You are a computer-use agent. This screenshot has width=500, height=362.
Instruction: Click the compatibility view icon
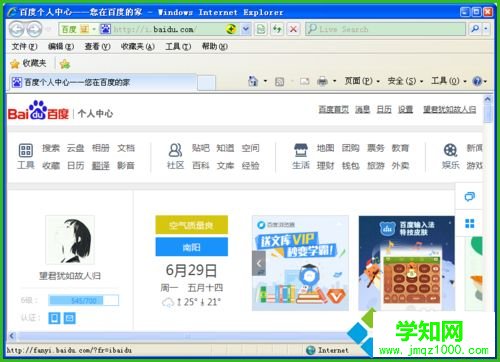coord(261,29)
